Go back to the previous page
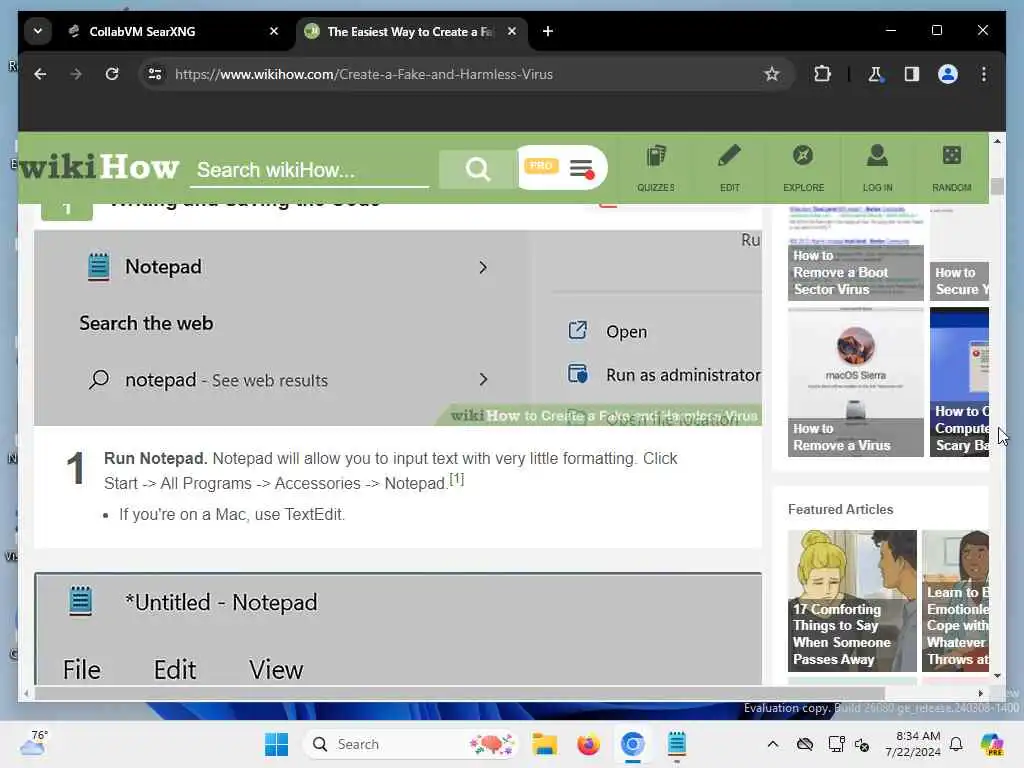Viewport: 1024px width, 768px height. (x=40, y=74)
